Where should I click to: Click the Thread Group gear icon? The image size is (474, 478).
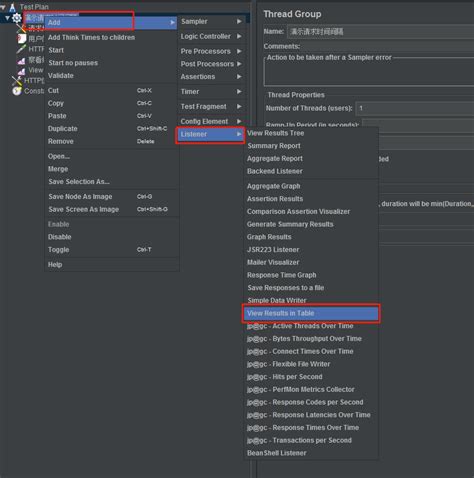pos(17,18)
